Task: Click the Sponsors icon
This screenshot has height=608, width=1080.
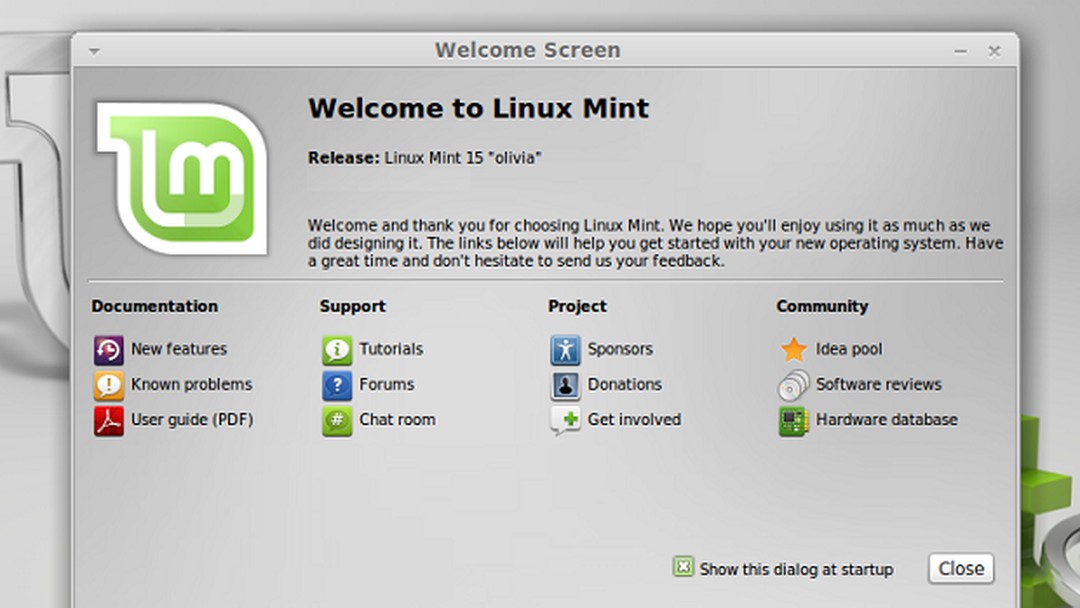Action: [565, 349]
